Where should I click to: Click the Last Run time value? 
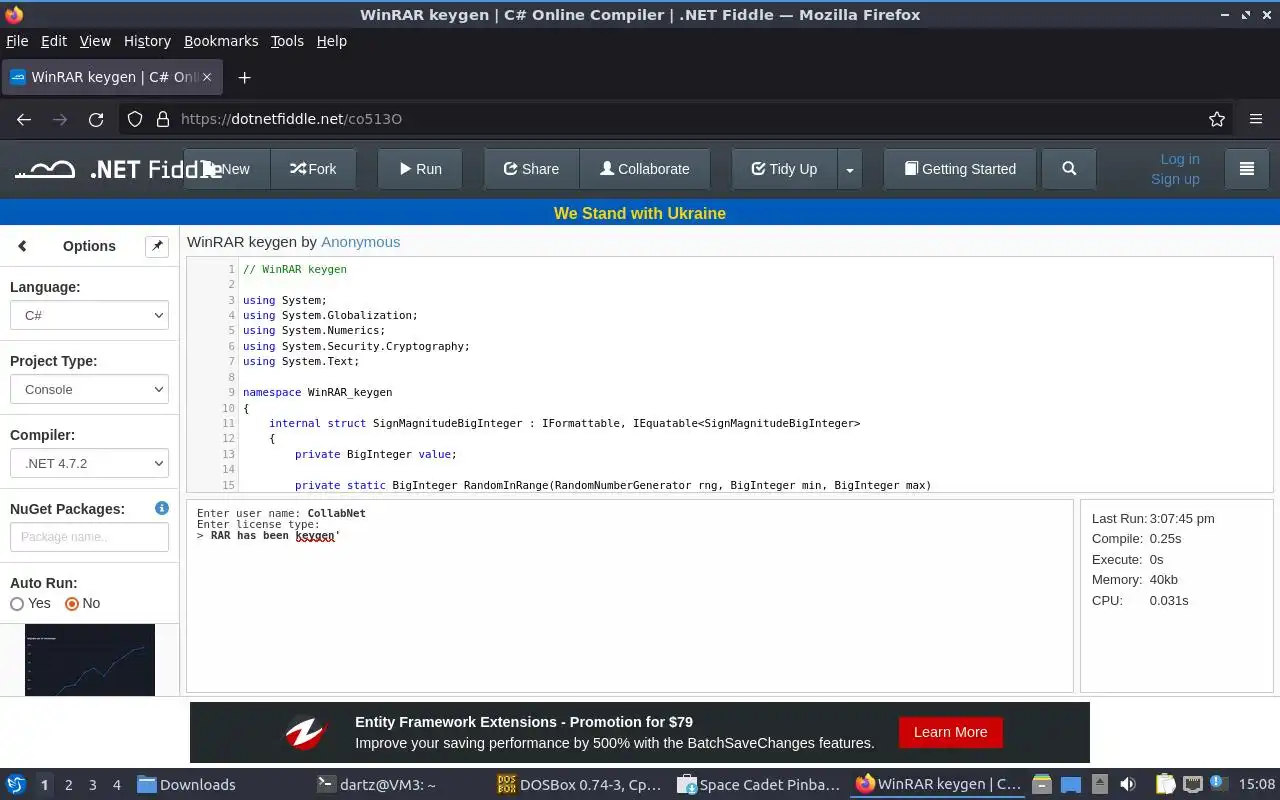(1182, 519)
